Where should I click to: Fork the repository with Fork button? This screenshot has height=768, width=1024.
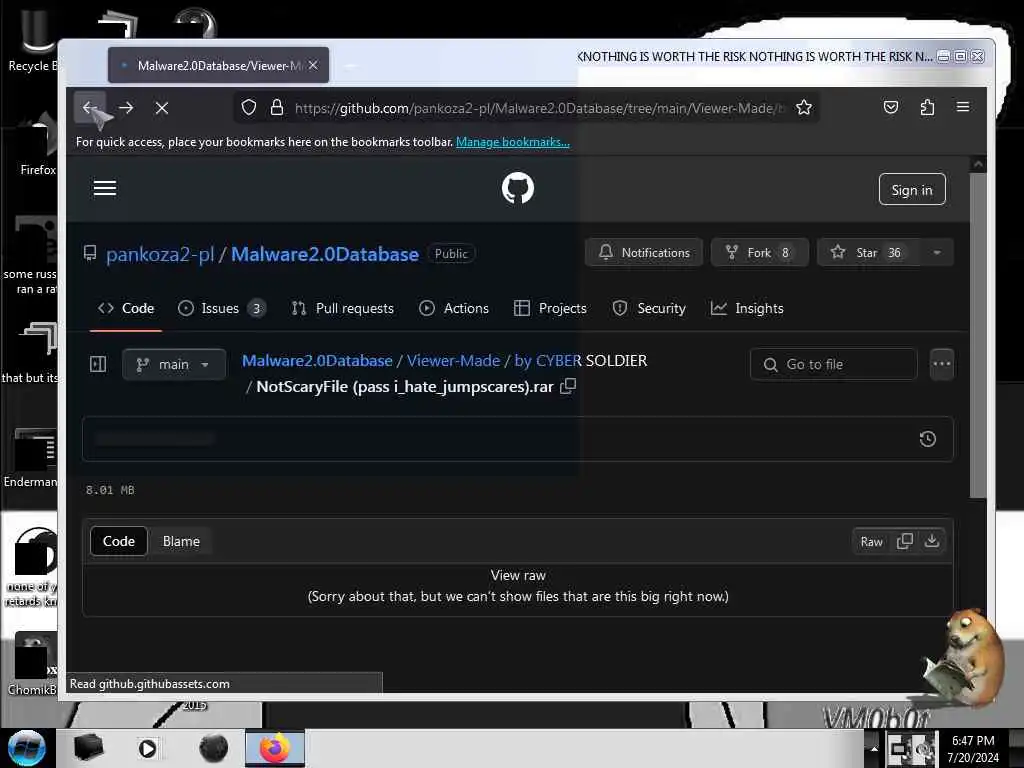pyautogui.click(x=760, y=253)
